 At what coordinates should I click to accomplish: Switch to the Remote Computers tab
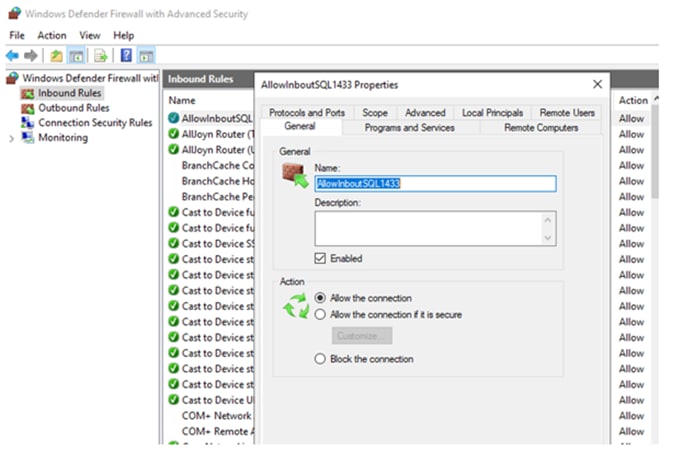click(x=541, y=128)
